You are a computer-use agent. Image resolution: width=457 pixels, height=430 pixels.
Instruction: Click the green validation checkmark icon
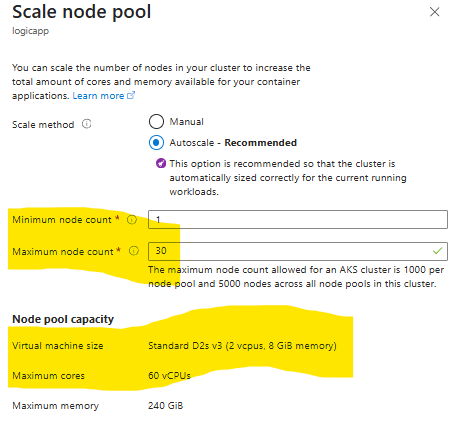(x=437, y=251)
